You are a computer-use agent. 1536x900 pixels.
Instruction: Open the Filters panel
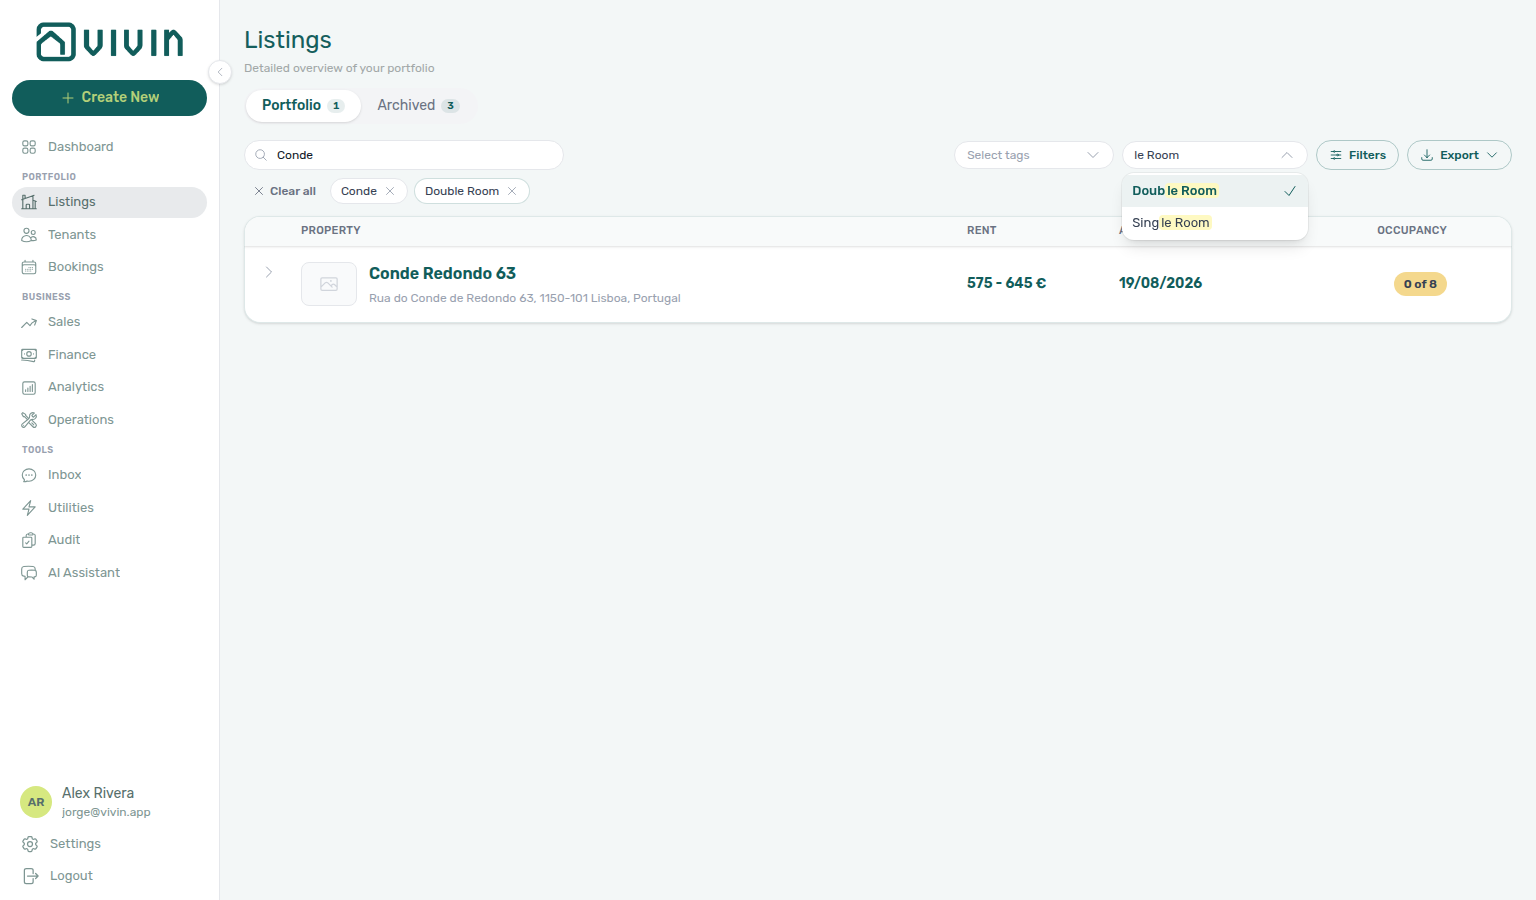[1357, 155]
